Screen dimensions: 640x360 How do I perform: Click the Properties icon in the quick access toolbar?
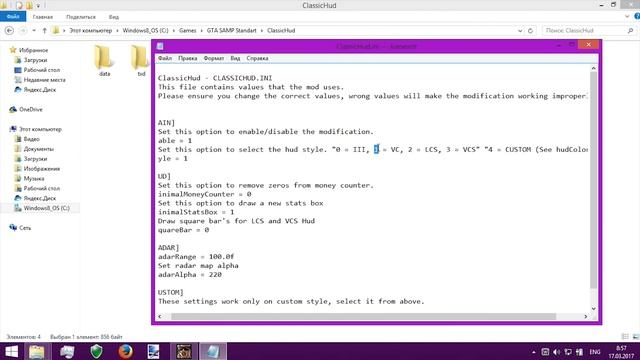click(20, 5)
